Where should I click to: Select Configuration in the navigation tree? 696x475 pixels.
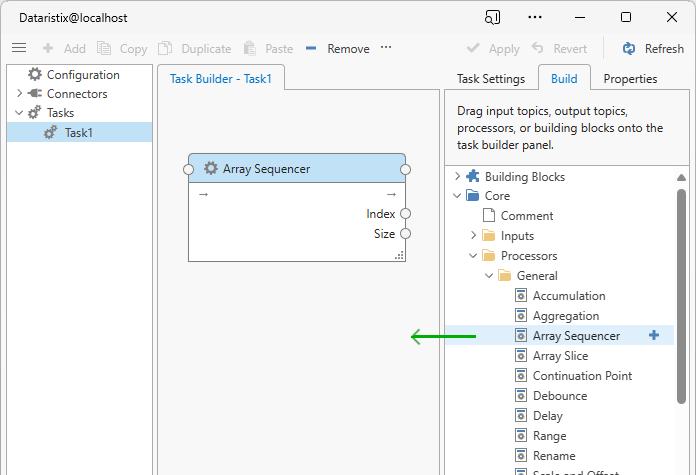pyautogui.click(x=82, y=75)
